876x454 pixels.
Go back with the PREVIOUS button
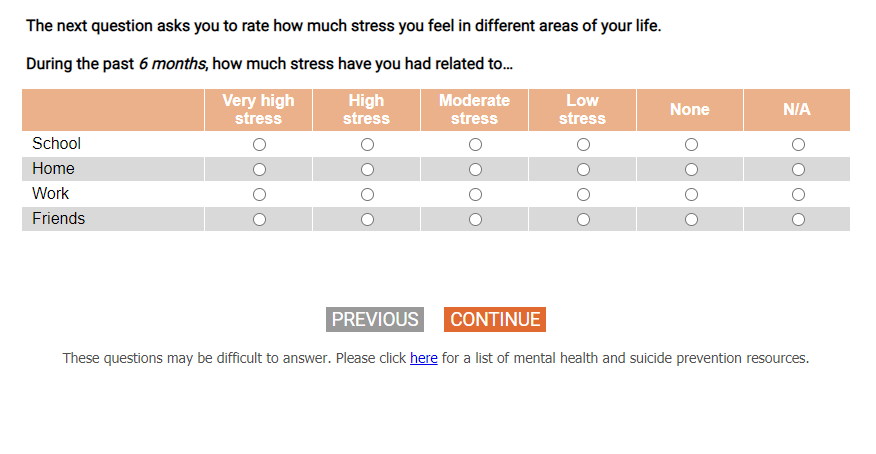click(x=375, y=320)
